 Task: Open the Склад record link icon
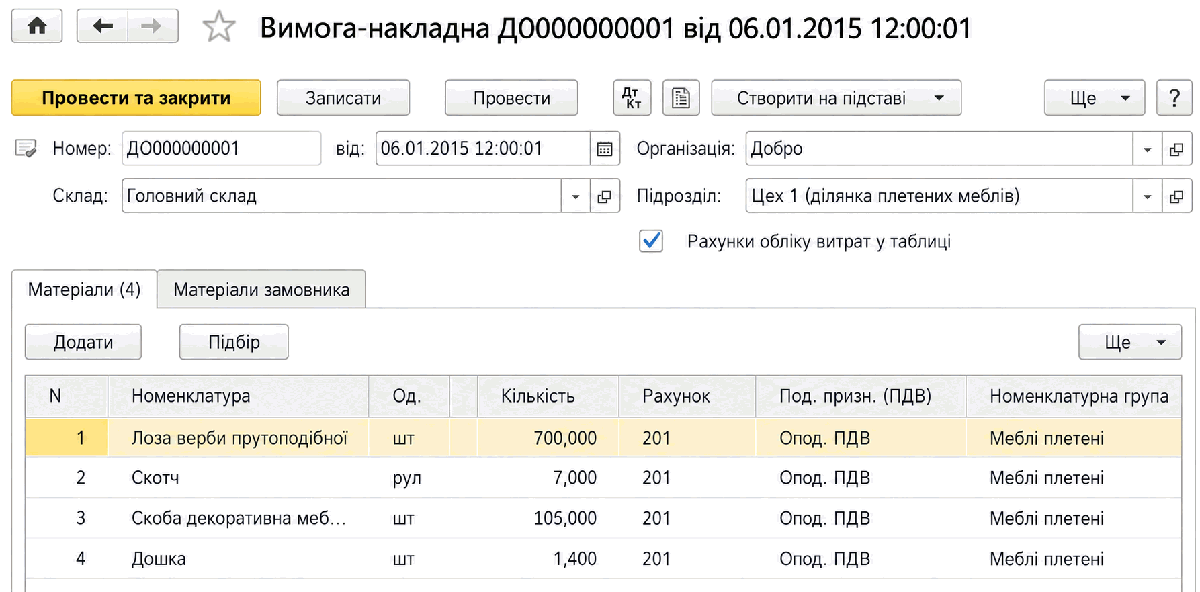(604, 197)
